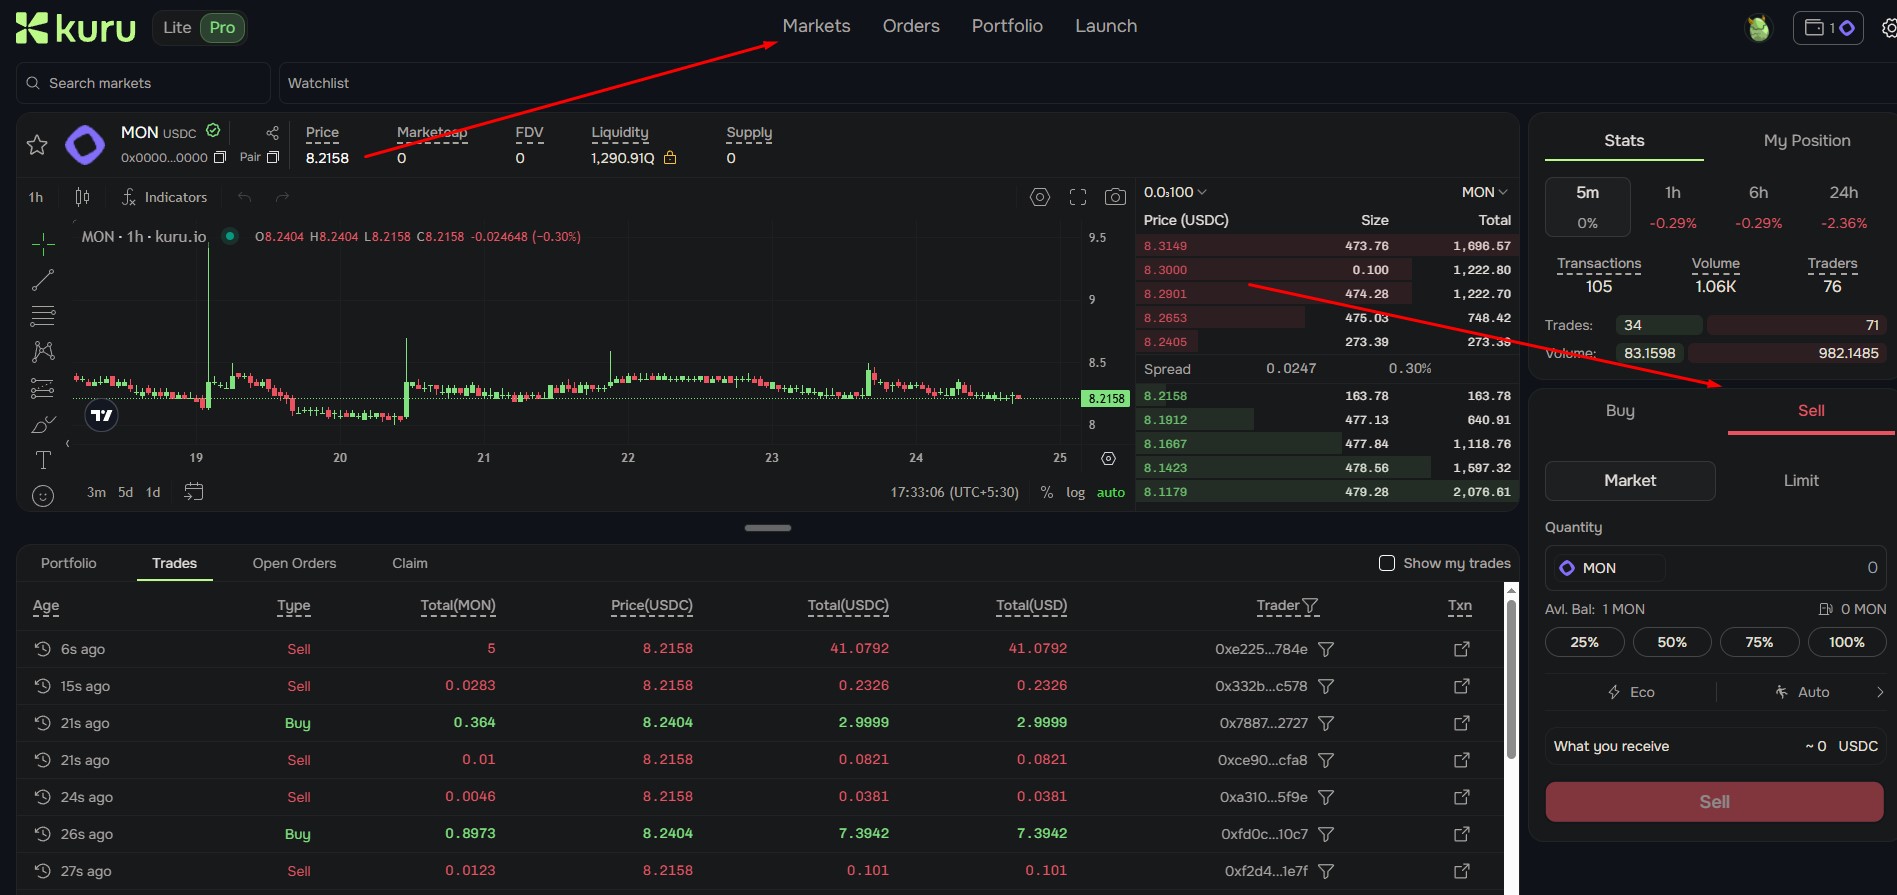Open the MON size unit dropdown
This screenshot has height=895, width=1897.
1484,192
